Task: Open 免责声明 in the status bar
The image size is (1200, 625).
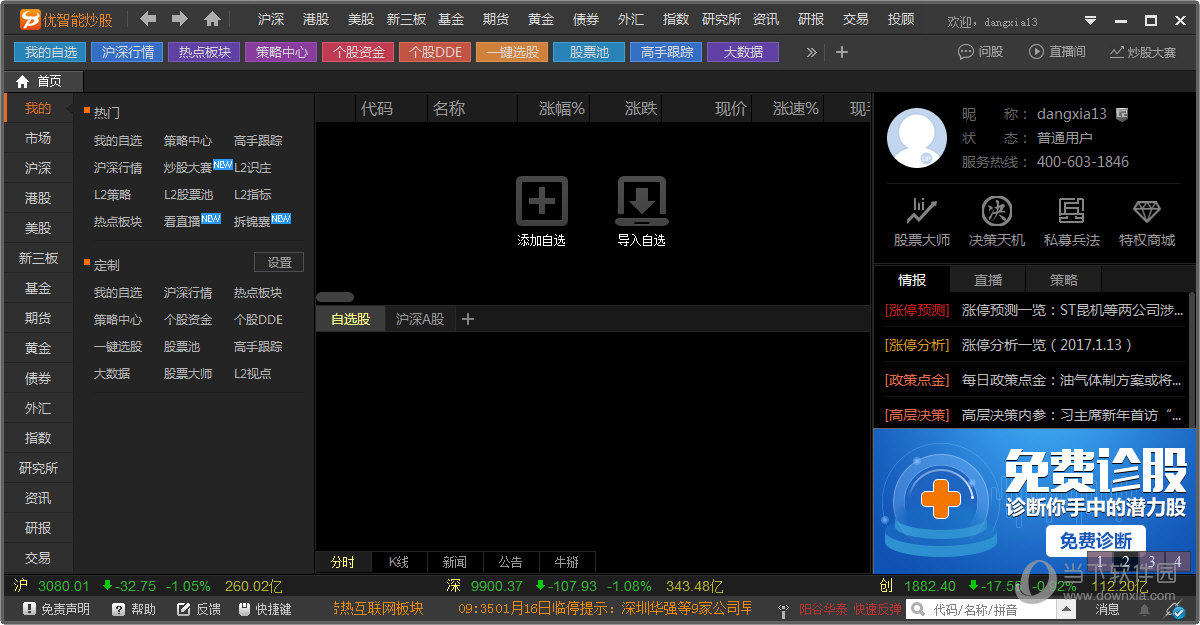Action: pos(56,609)
